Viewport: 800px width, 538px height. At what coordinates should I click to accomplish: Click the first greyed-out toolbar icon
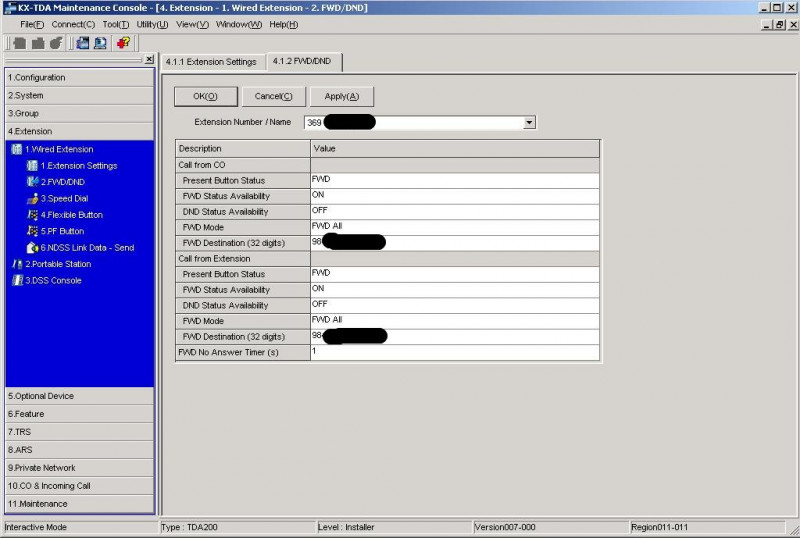click(20, 43)
